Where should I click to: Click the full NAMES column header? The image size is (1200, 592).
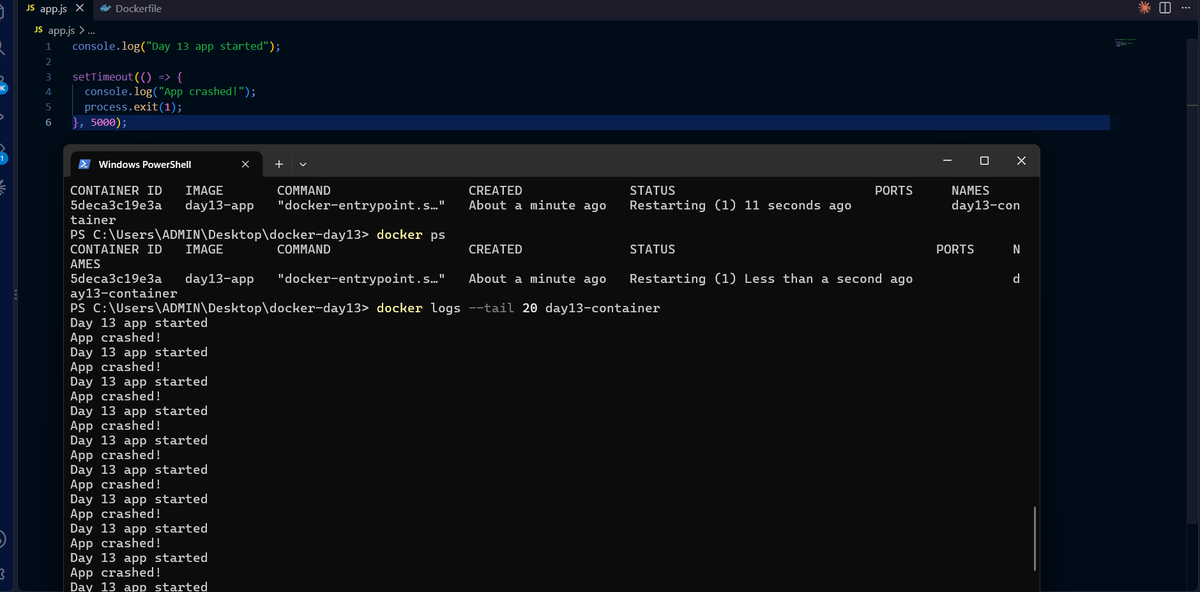click(970, 190)
